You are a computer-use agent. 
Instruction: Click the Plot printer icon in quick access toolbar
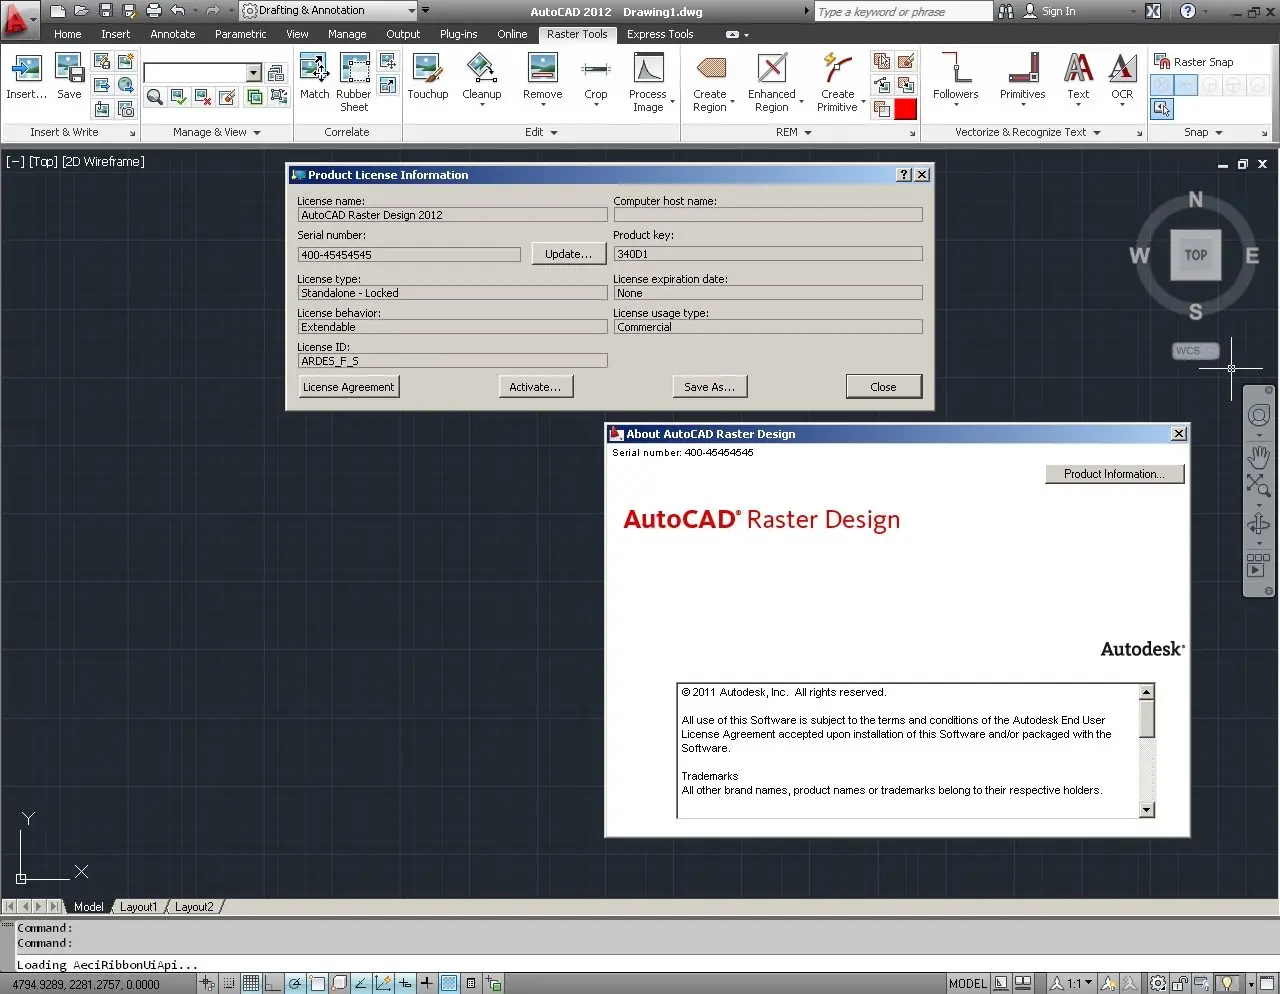tap(154, 11)
